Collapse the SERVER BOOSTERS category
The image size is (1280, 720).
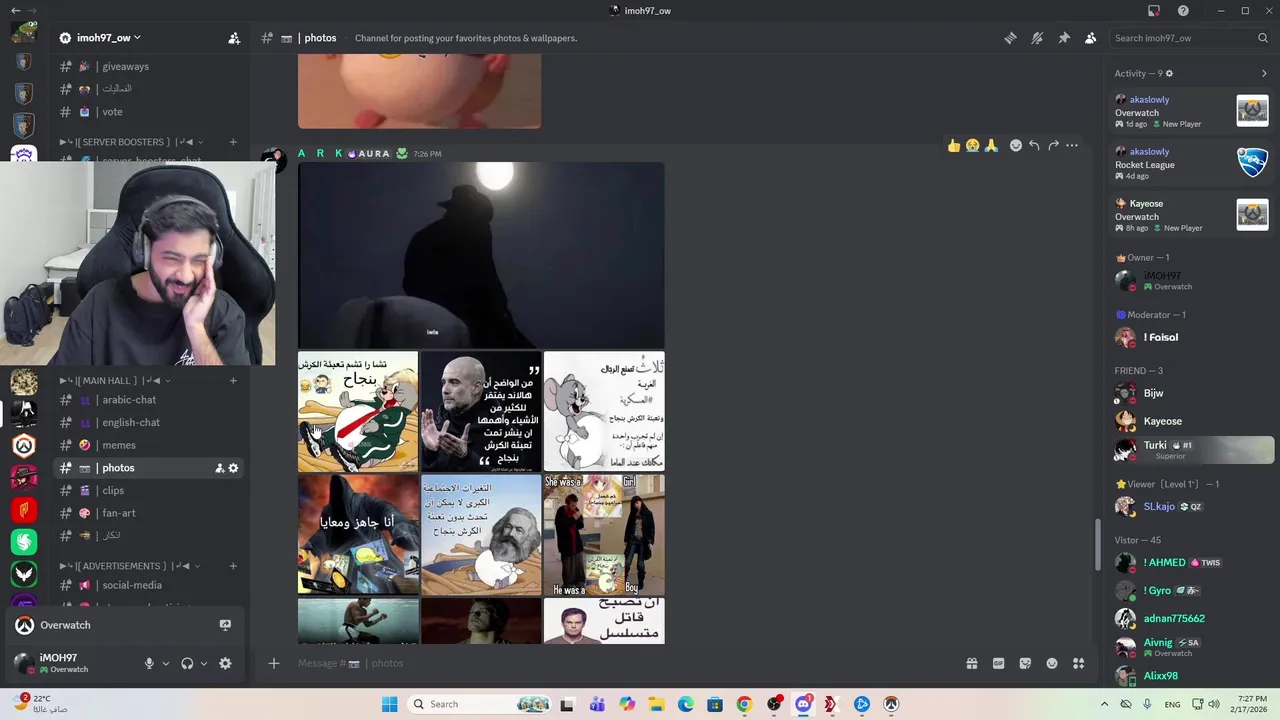[132, 142]
